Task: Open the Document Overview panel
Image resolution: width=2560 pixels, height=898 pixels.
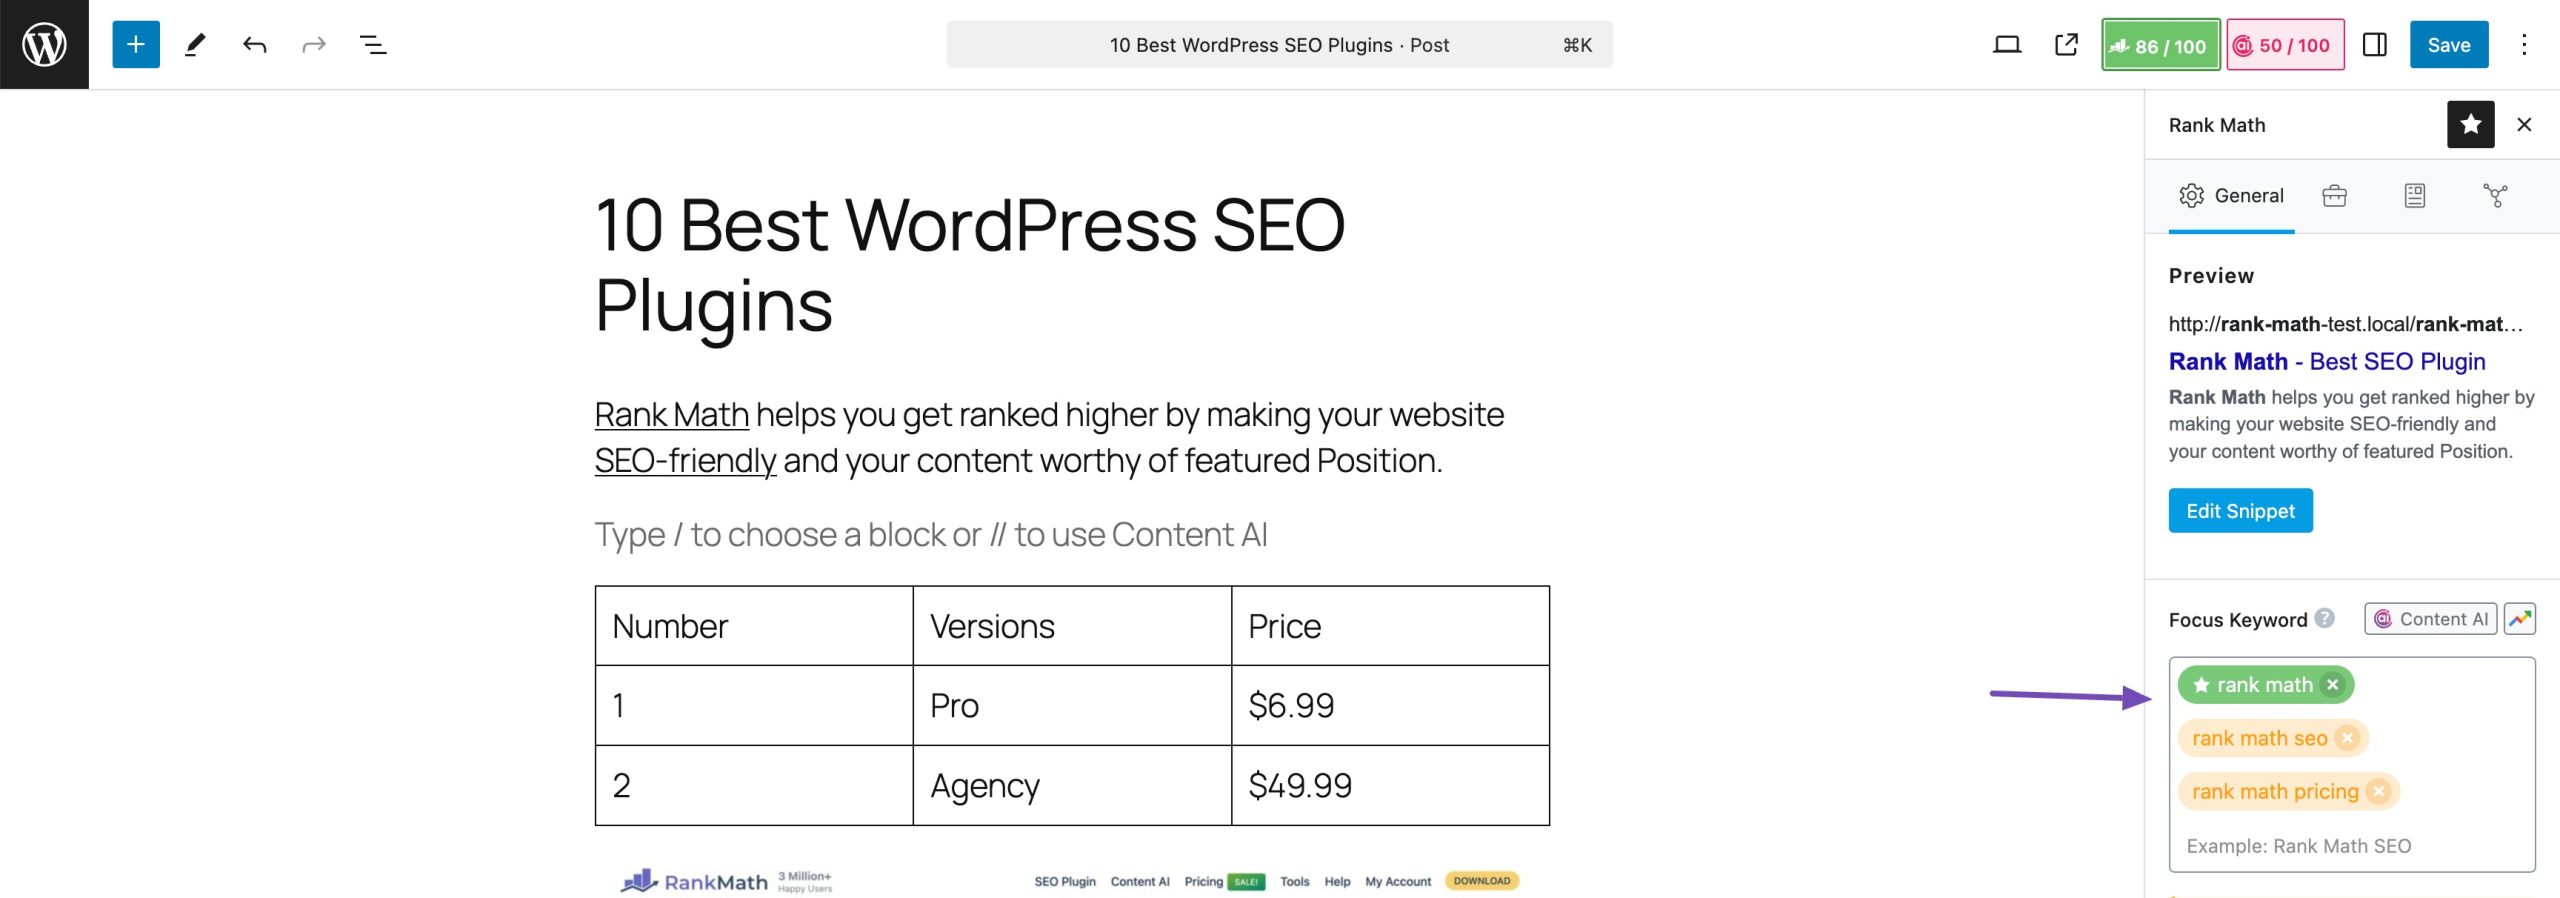Action: click(371, 44)
